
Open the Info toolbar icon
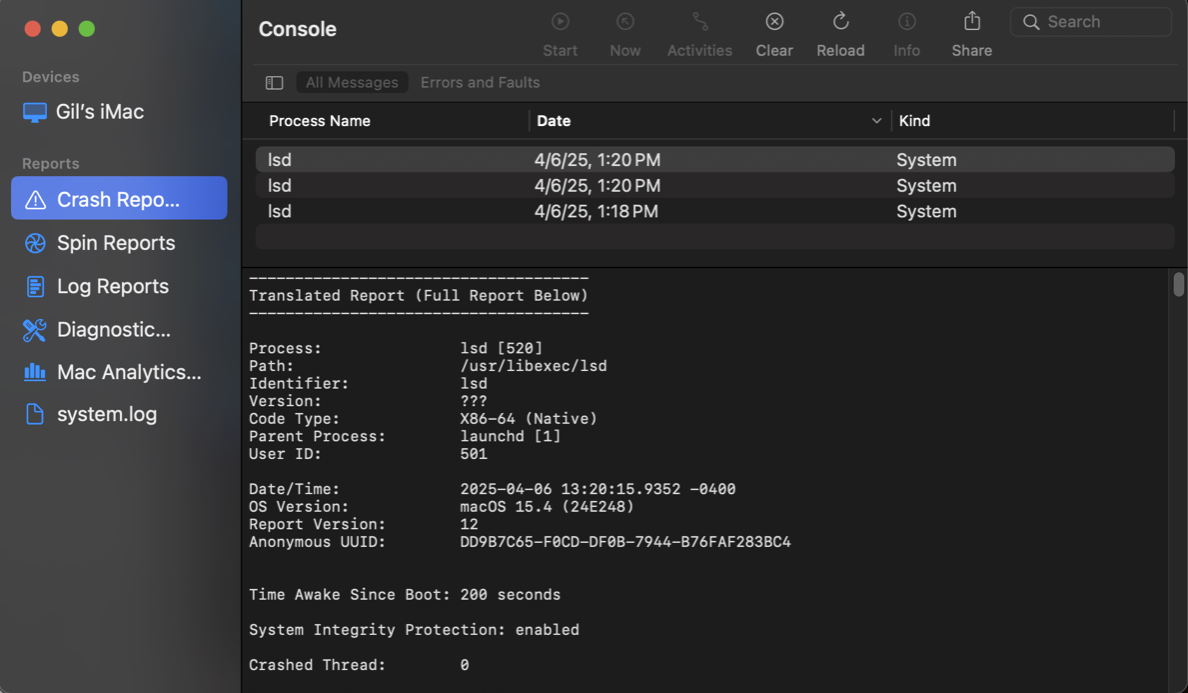click(907, 21)
